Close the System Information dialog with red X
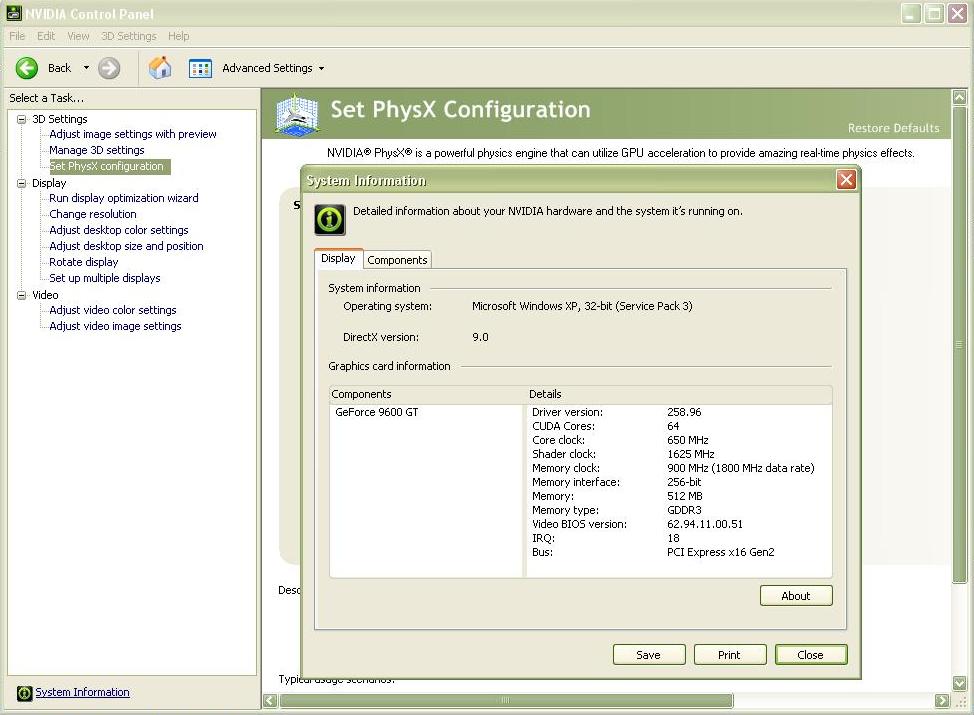Screen dimensions: 974x715 point(846,180)
